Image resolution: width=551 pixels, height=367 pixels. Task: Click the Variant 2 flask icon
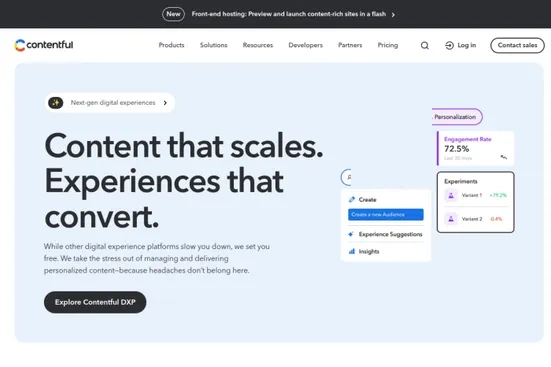click(x=451, y=219)
